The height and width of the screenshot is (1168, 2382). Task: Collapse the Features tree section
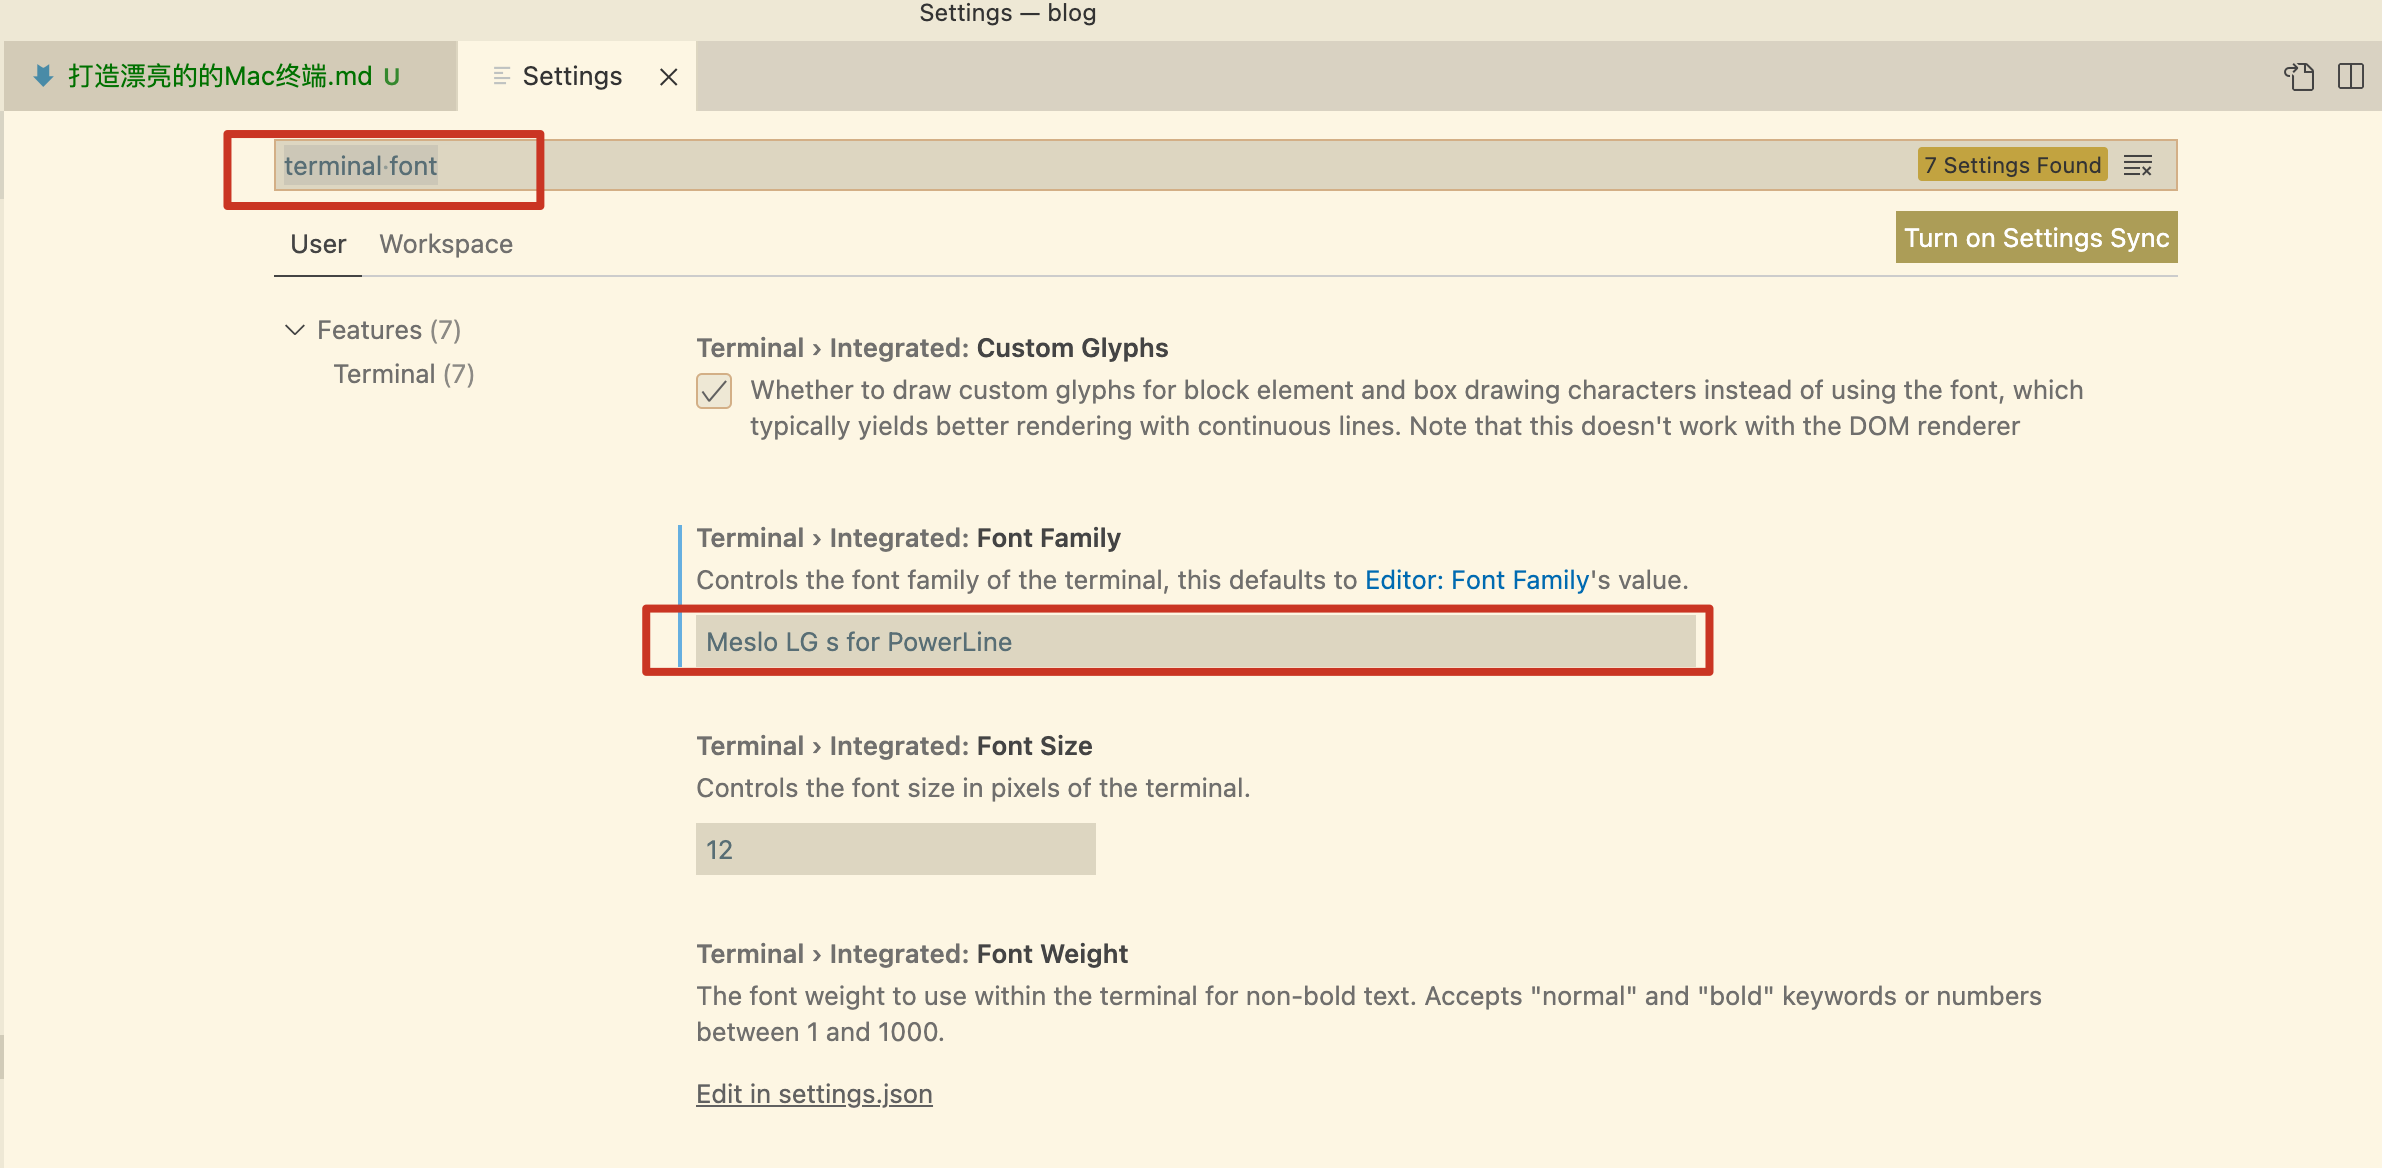(294, 330)
